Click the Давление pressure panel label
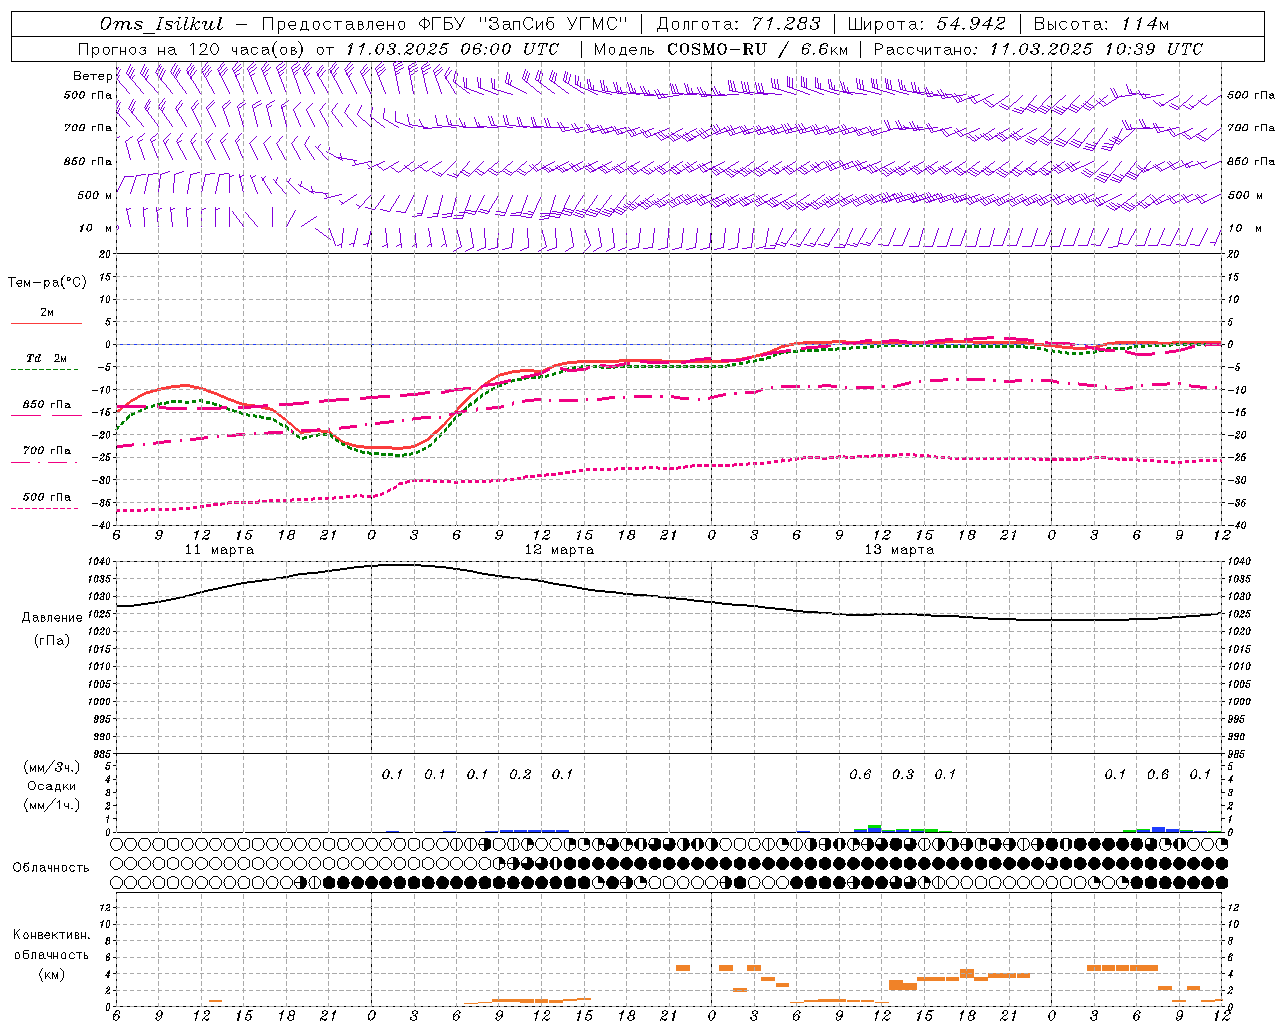1280x1024 pixels. (52, 617)
